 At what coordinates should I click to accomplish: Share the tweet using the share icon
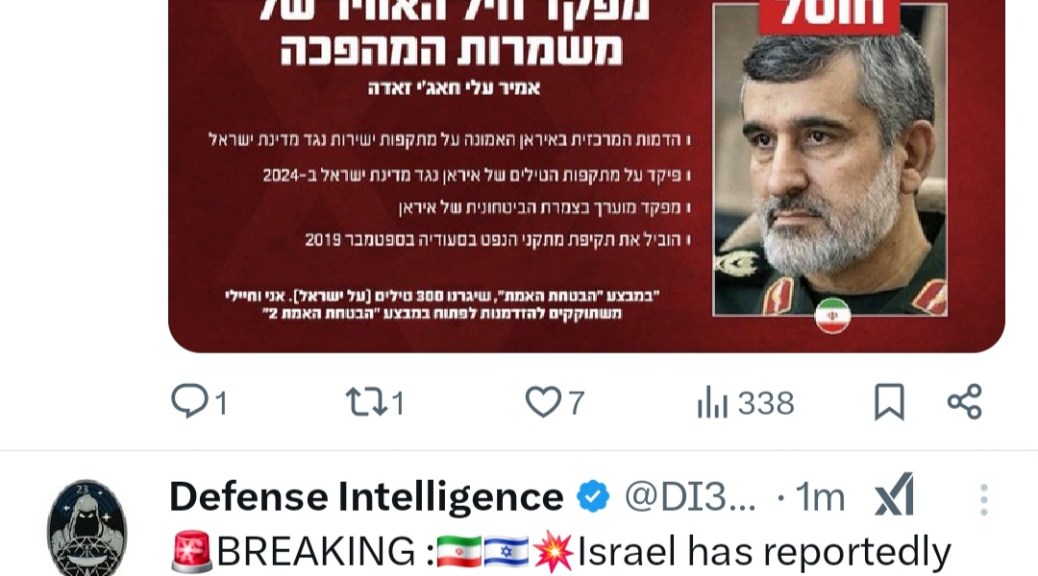pos(965,402)
